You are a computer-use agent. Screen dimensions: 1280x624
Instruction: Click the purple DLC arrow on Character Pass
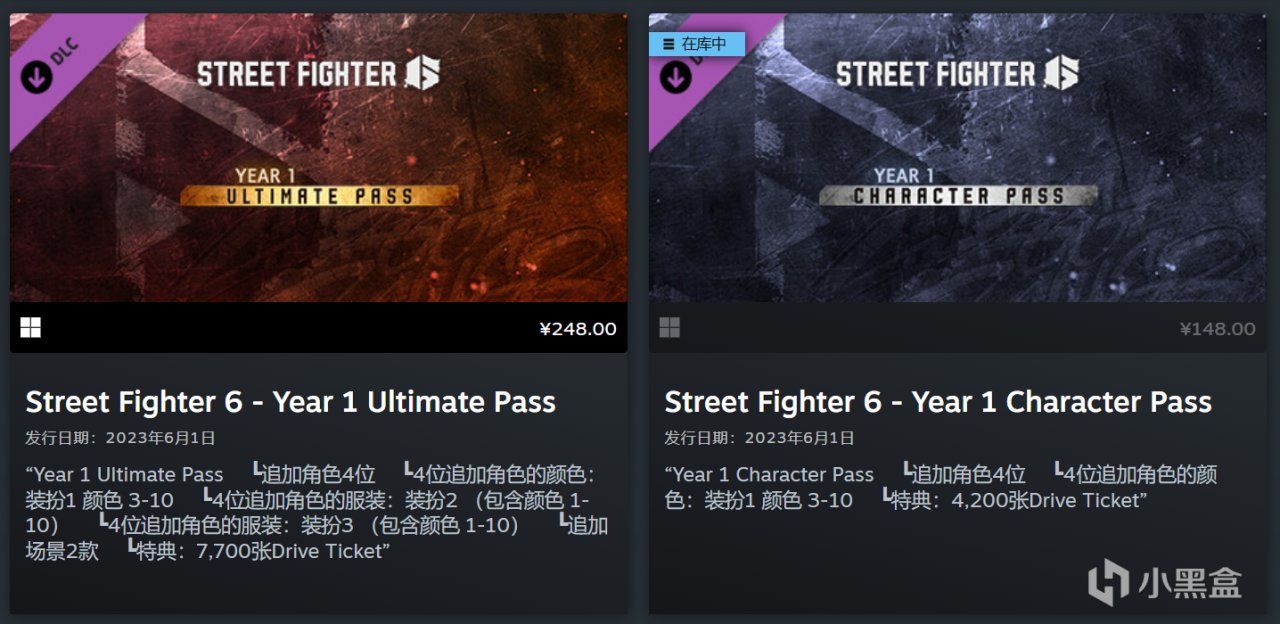(x=675, y=76)
